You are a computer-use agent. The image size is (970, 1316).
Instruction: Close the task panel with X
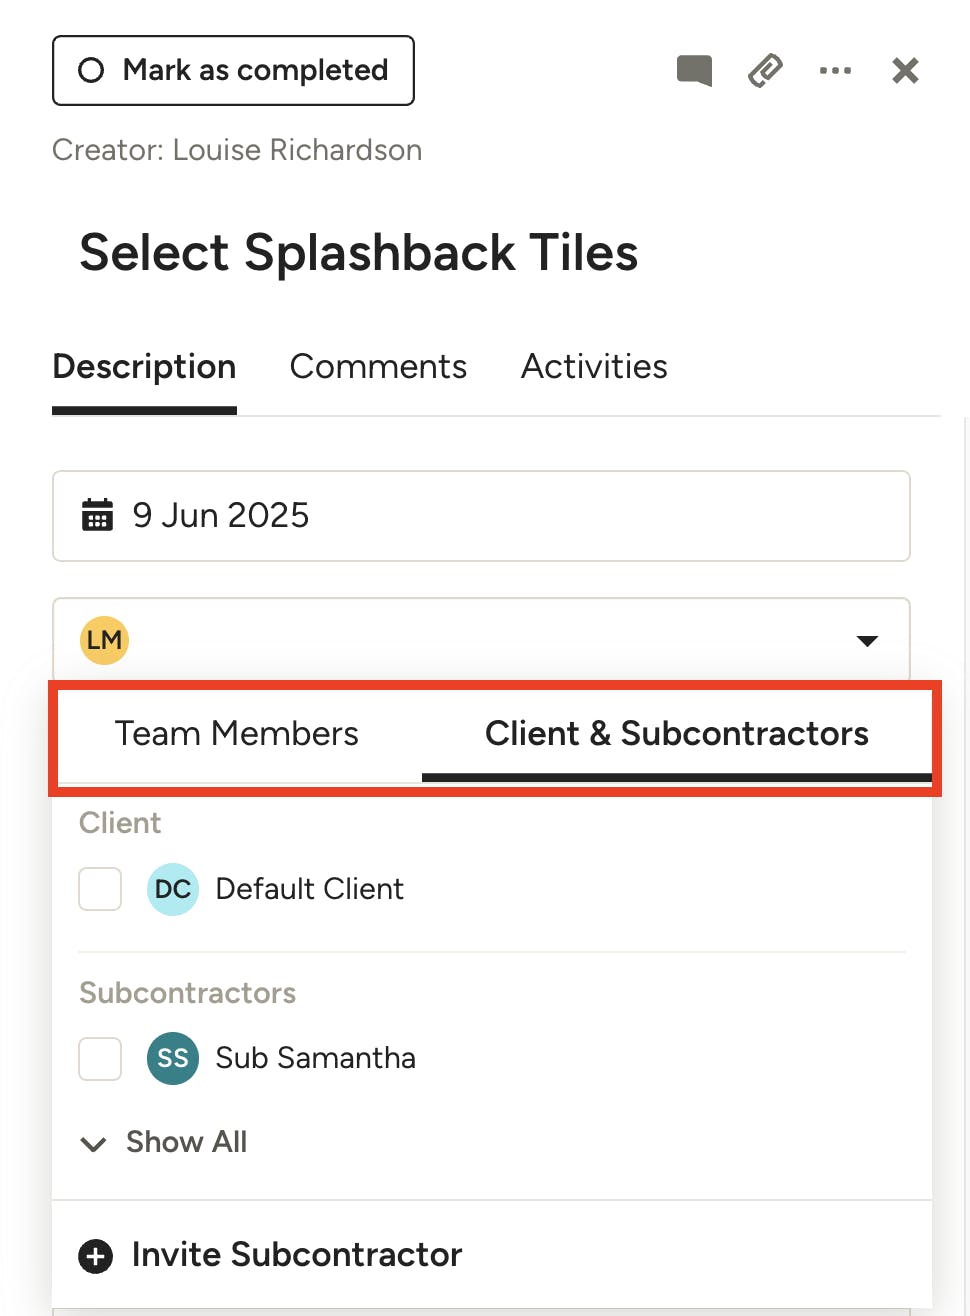(x=905, y=71)
